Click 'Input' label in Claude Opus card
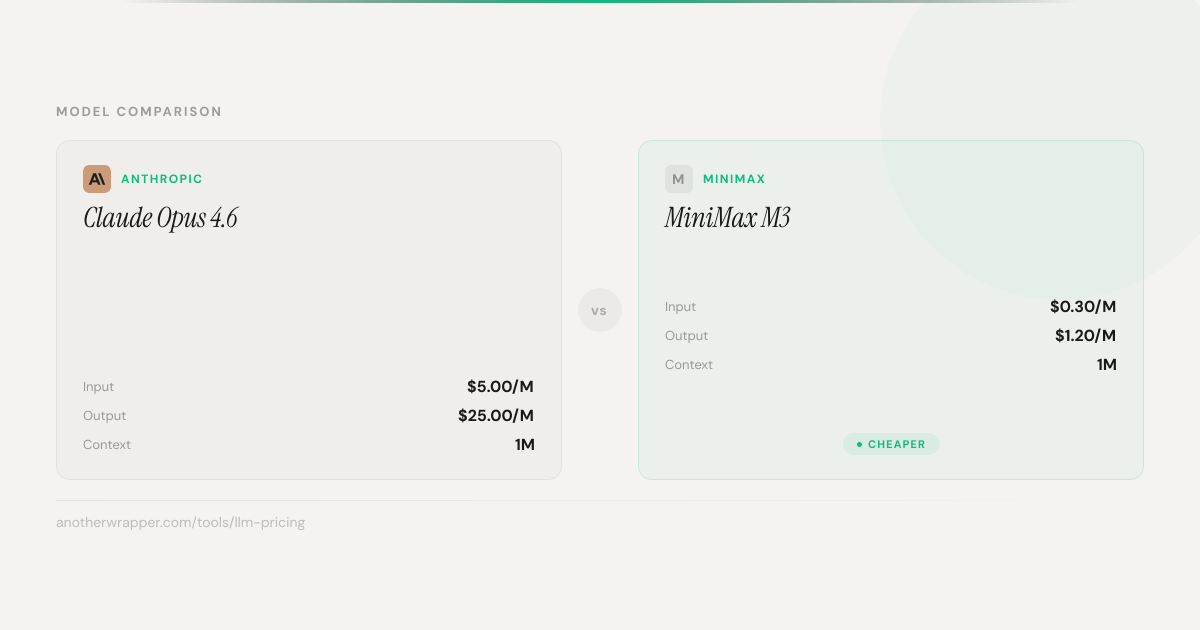The image size is (1200, 630). [99, 387]
